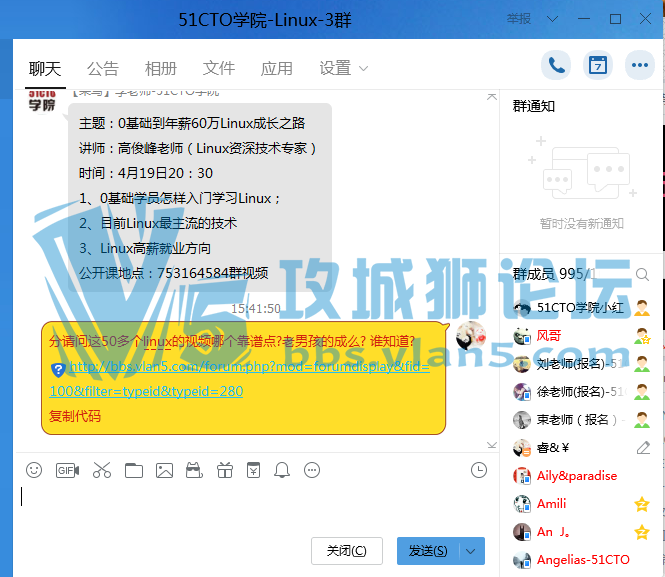Insert a picture into the message

pyautogui.click(x=164, y=471)
